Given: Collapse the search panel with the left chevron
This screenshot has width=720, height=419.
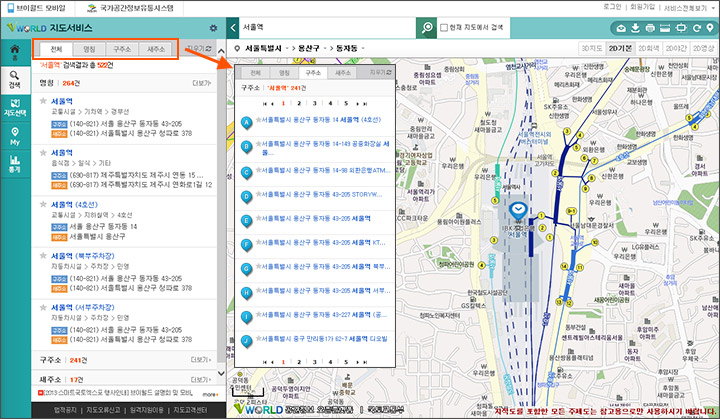Looking at the screenshot, I should 233,28.
